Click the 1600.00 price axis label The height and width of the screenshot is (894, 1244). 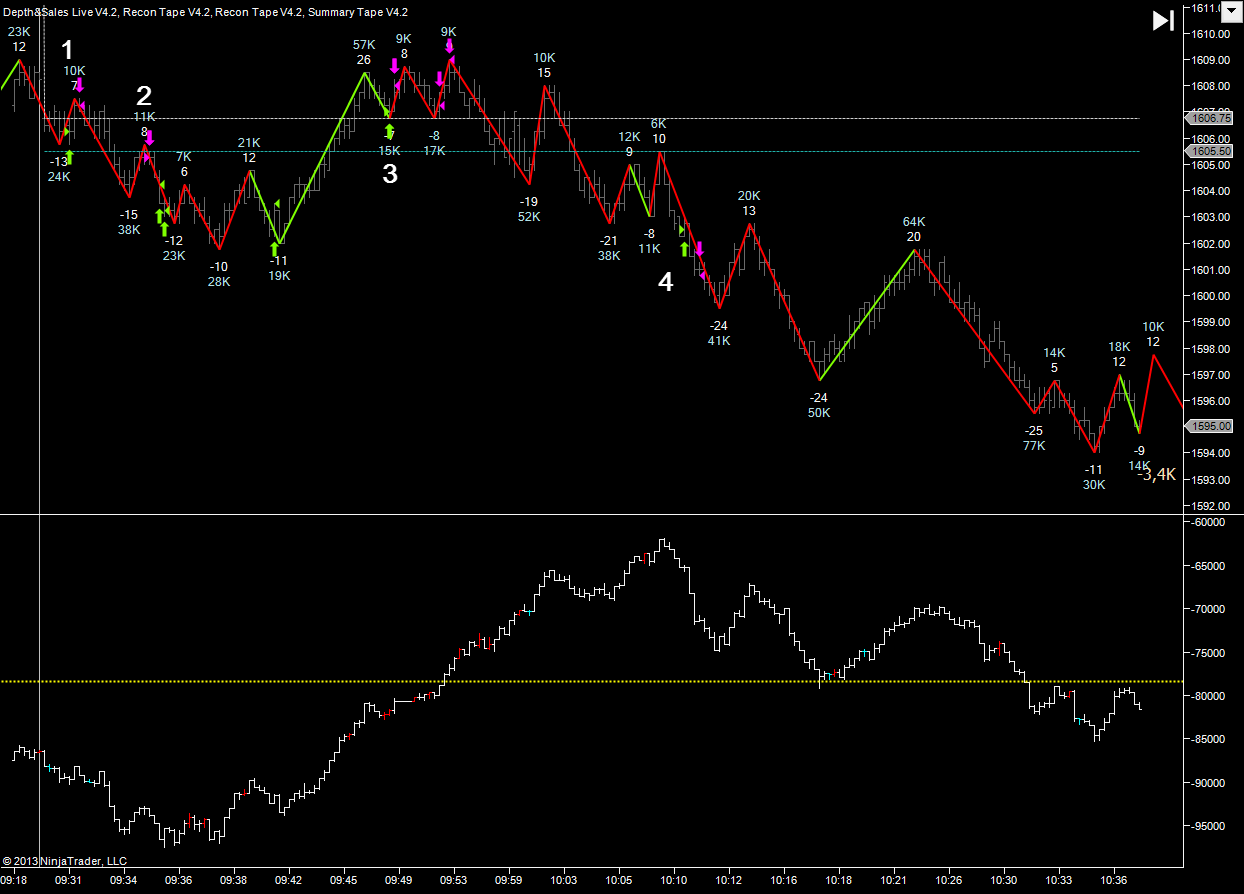click(1210, 296)
